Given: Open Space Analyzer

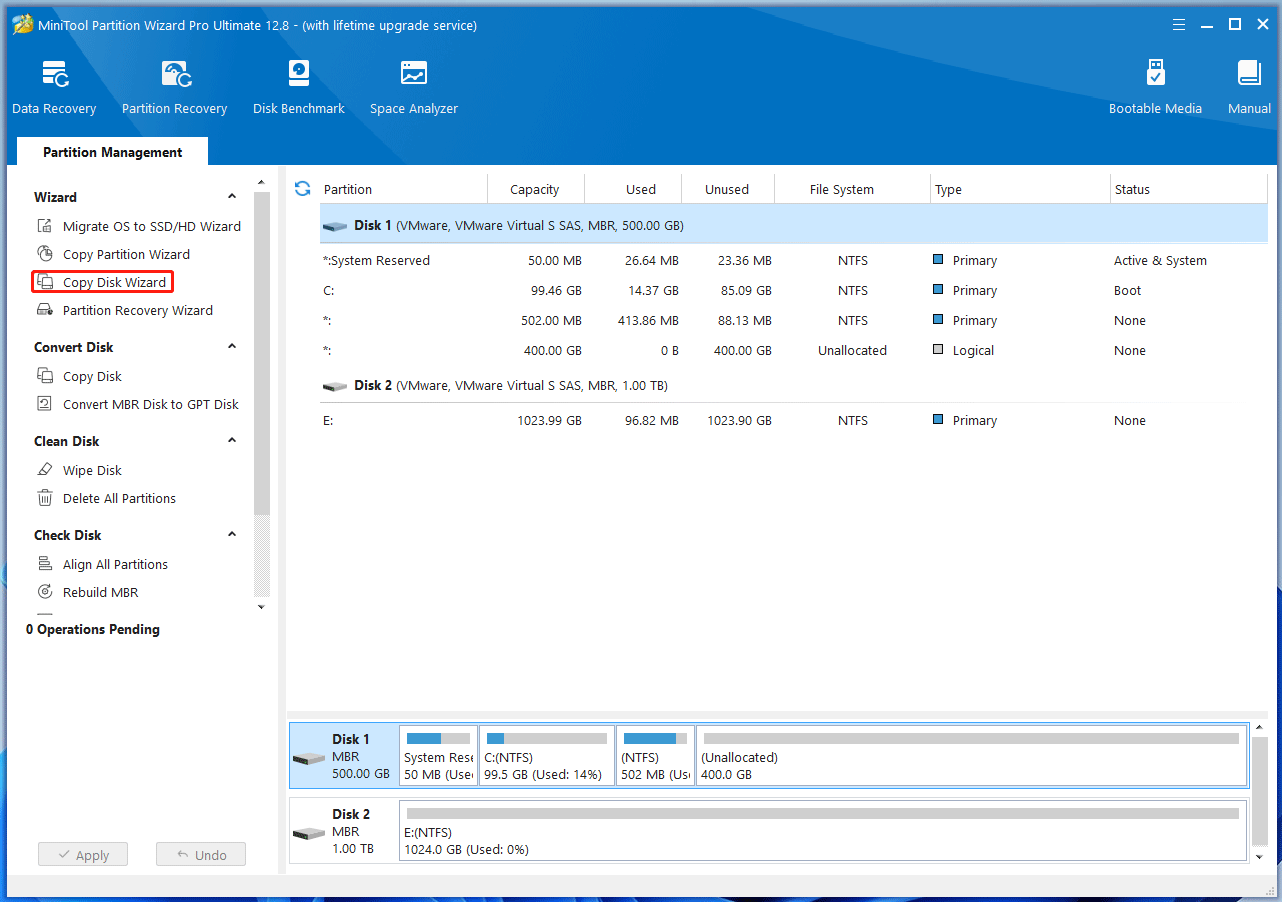Looking at the screenshot, I should point(413,88).
